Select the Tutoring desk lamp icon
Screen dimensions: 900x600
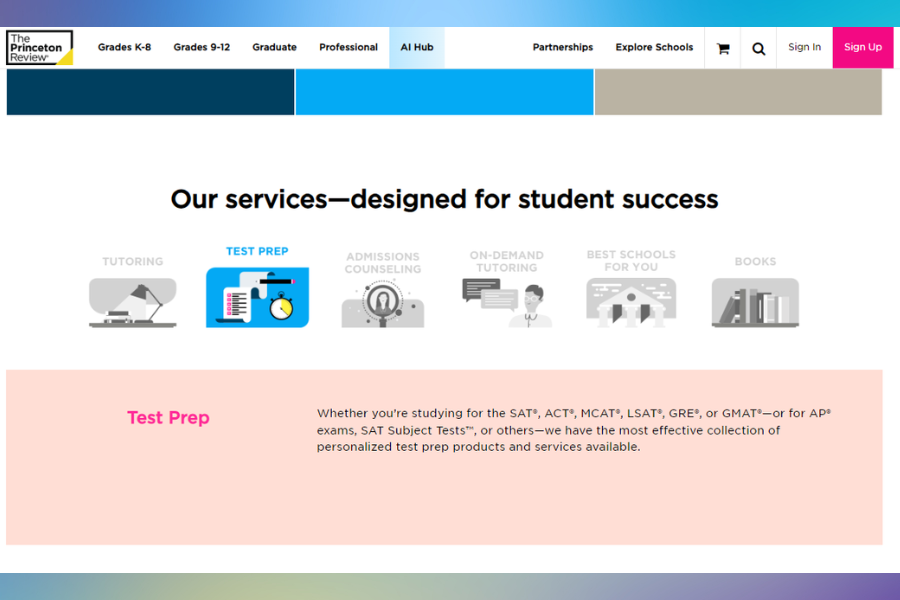tap(133, 303)
